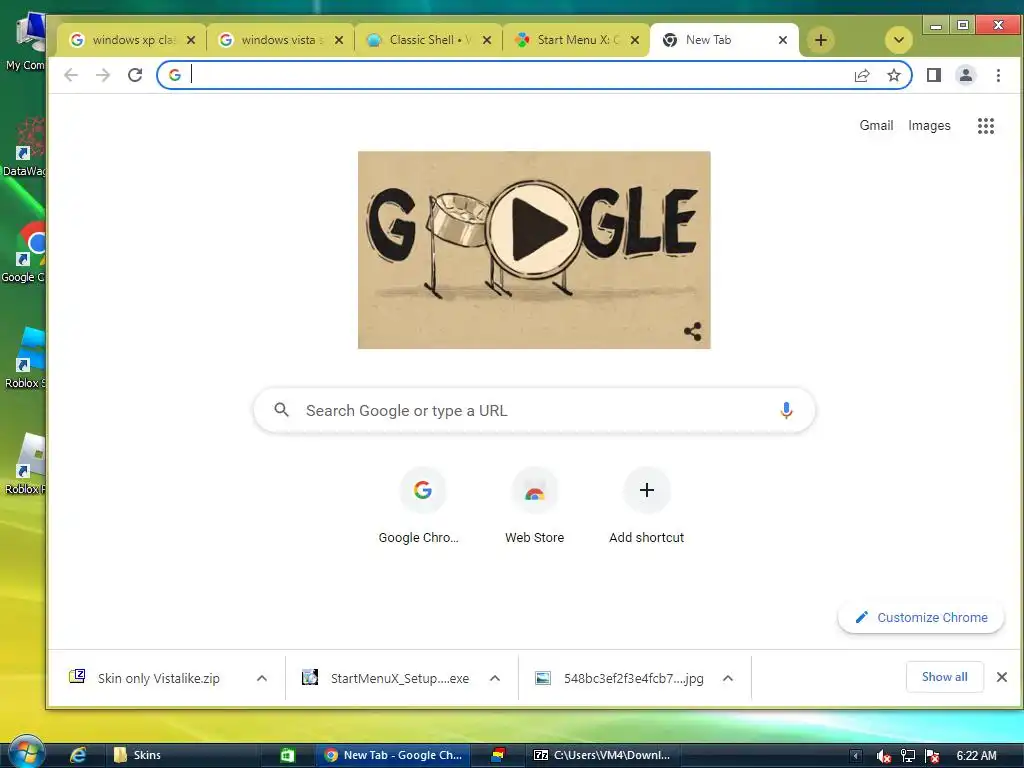Open the Windows Start orb
This screenshot has height=768, width=1024.
(x=25, y=754)
